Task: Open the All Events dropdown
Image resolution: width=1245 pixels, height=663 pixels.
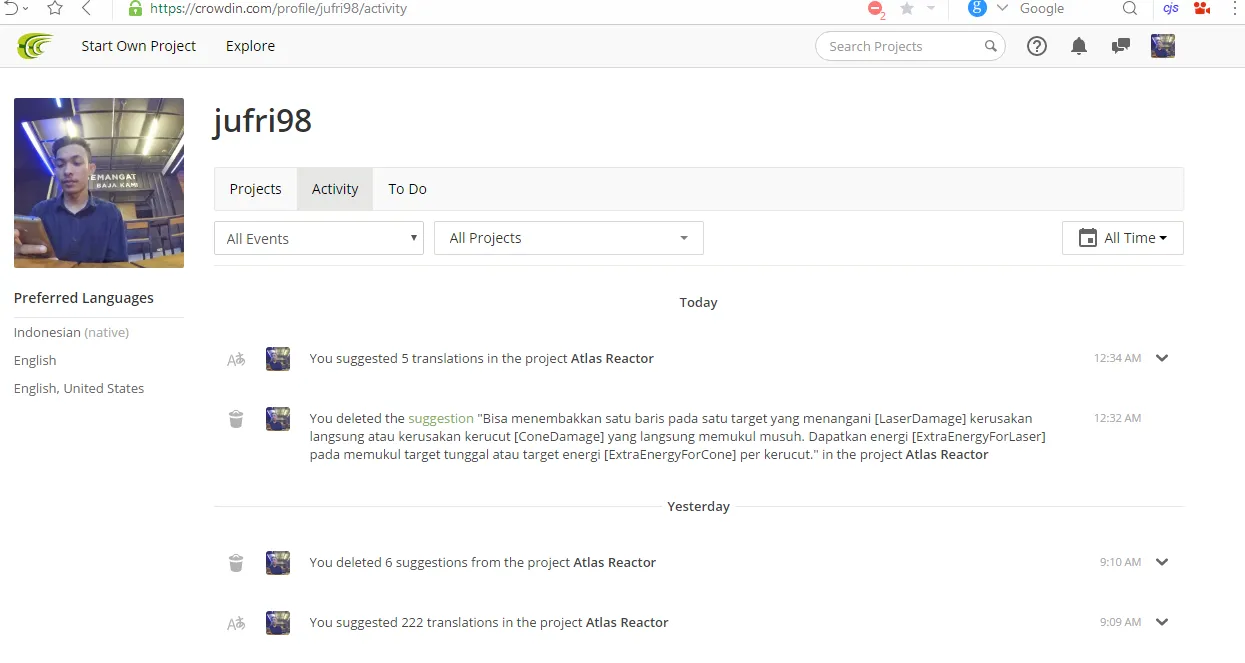Action: 319,238
